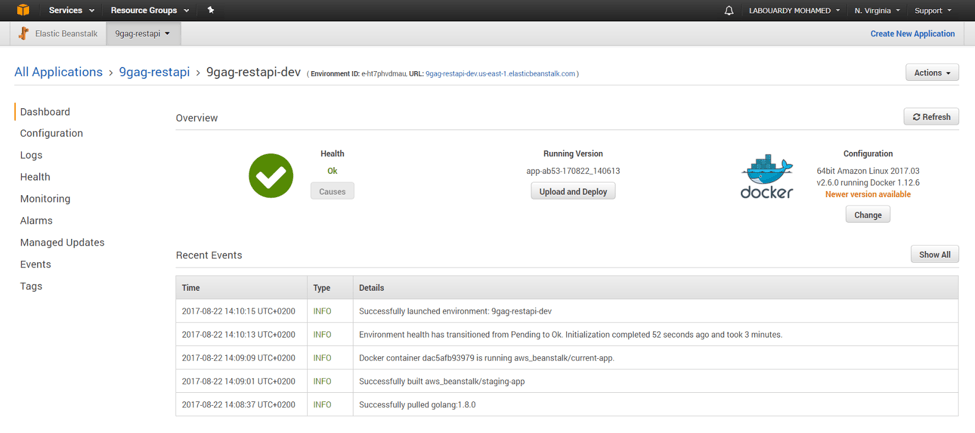Open Tags in the sidebar
This screenshot has width=975, height=433.
pyautogui.click(x=31, y=286)
